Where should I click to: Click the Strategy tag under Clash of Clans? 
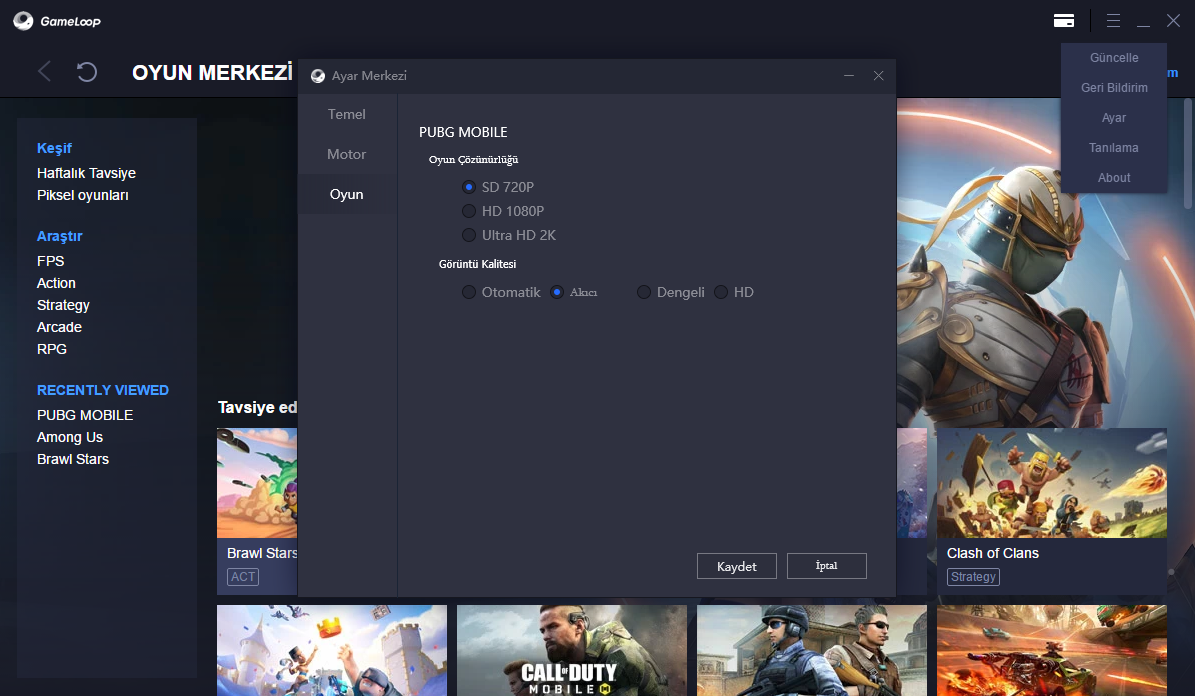973,577
